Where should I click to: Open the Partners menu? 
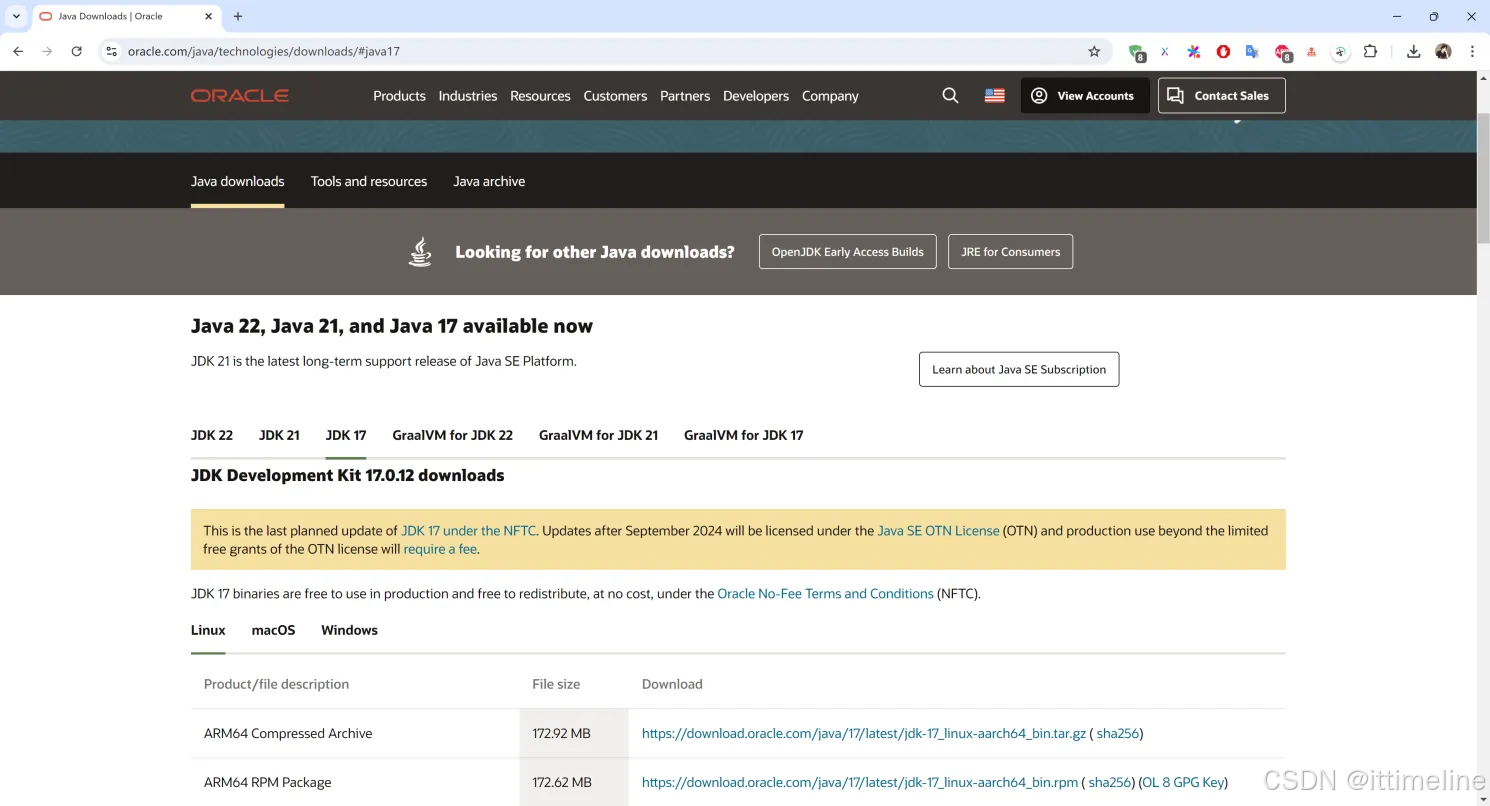[685, 96]
